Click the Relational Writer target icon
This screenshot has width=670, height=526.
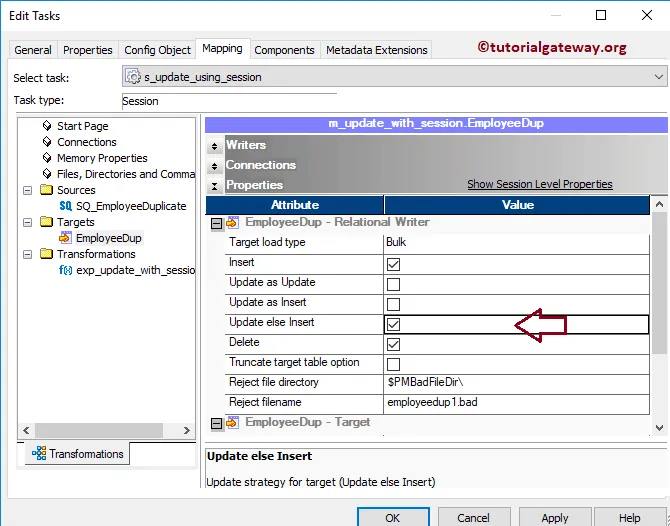[232, 222]
